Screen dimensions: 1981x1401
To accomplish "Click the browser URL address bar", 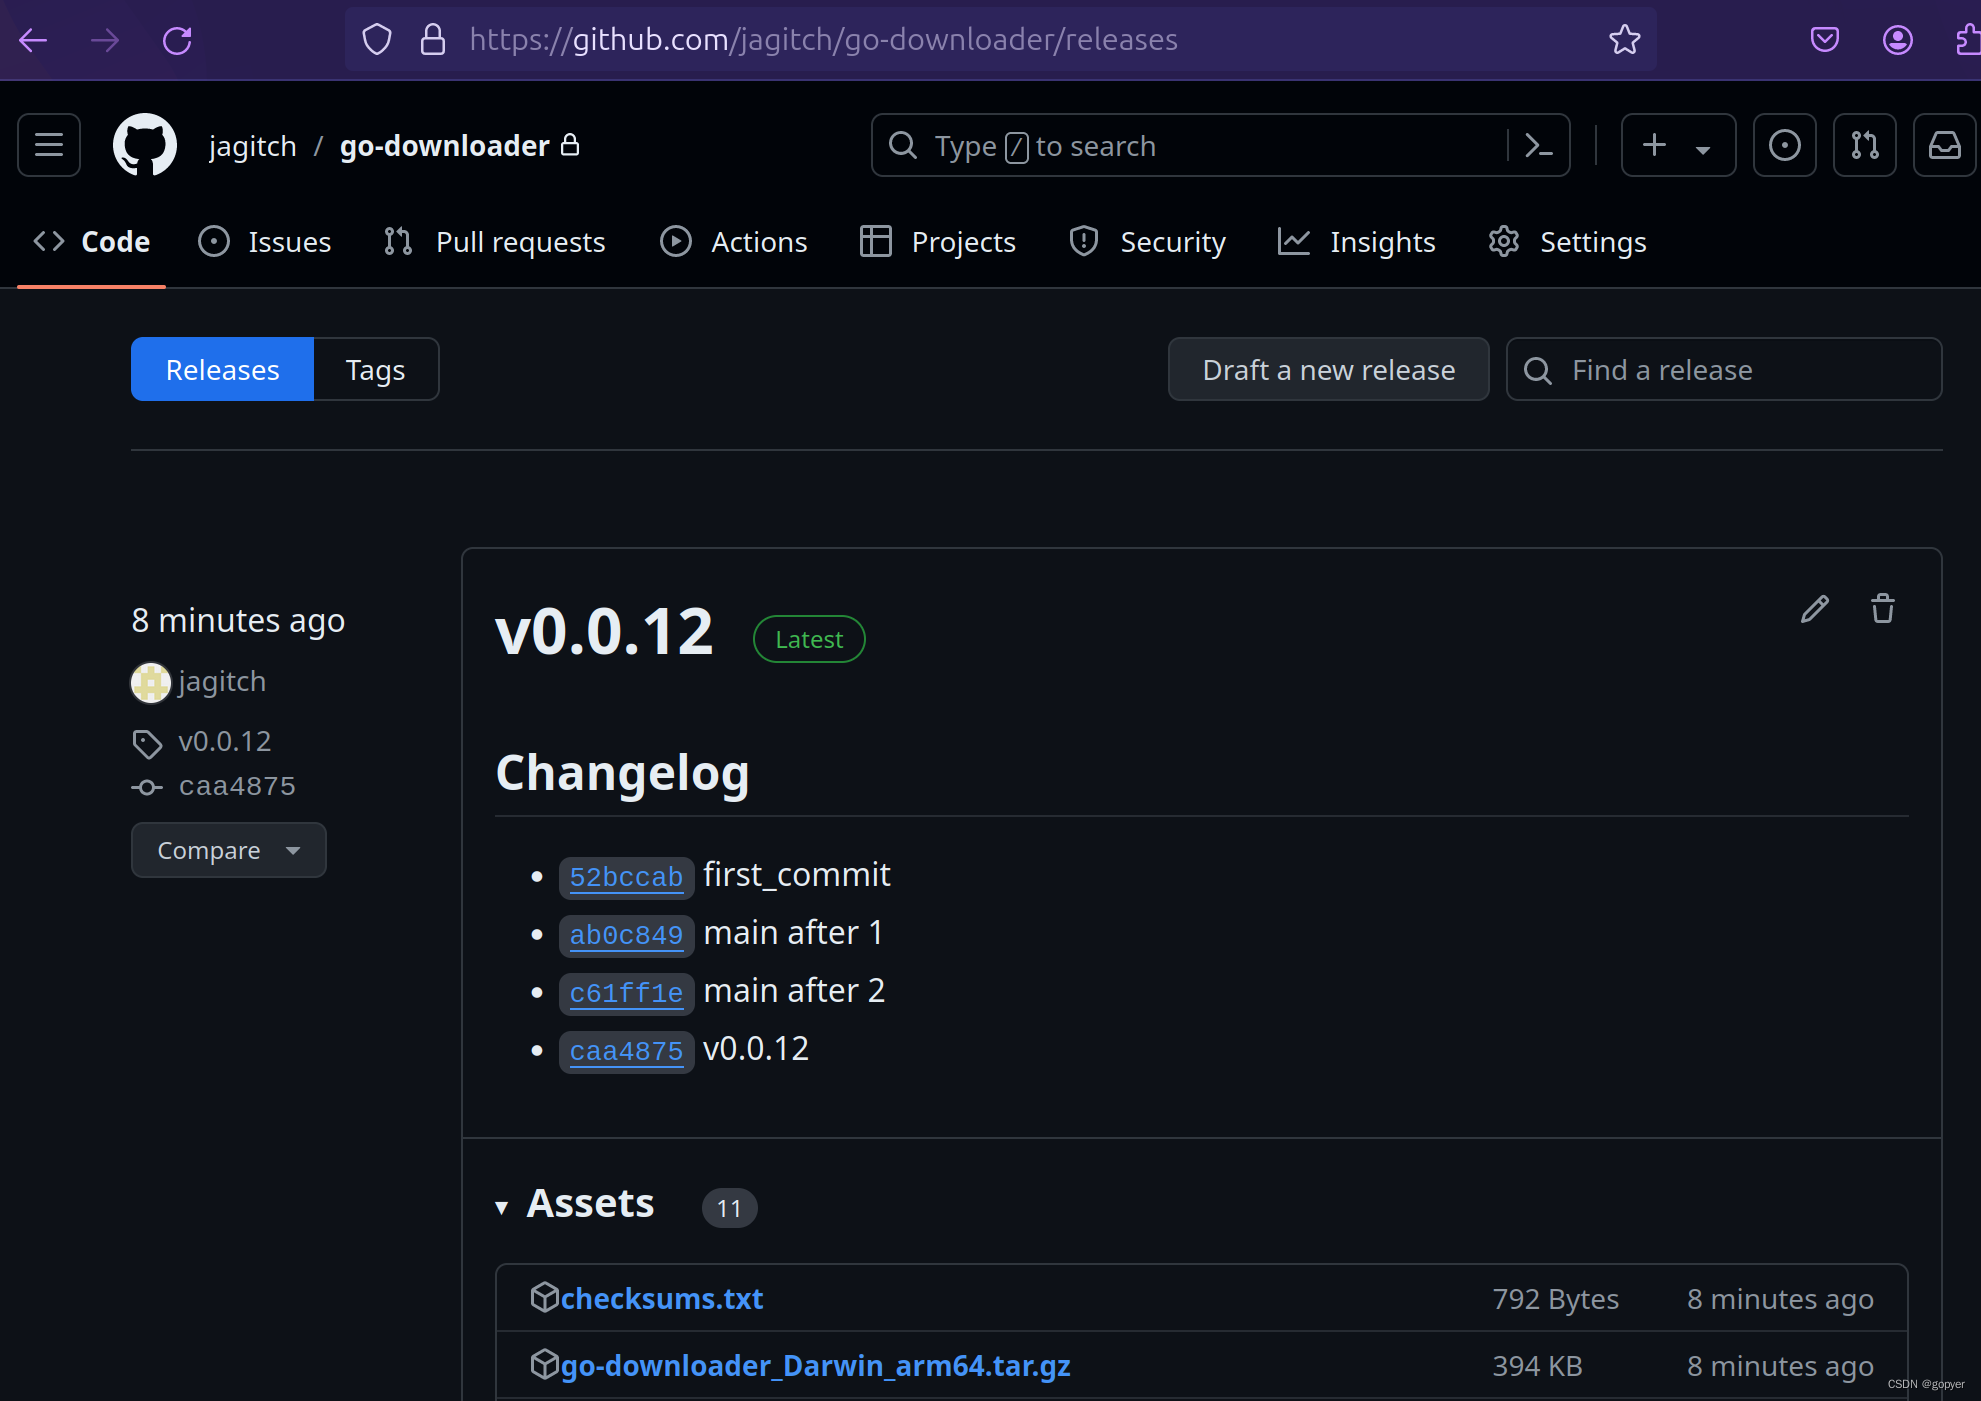I will 1000,39.
